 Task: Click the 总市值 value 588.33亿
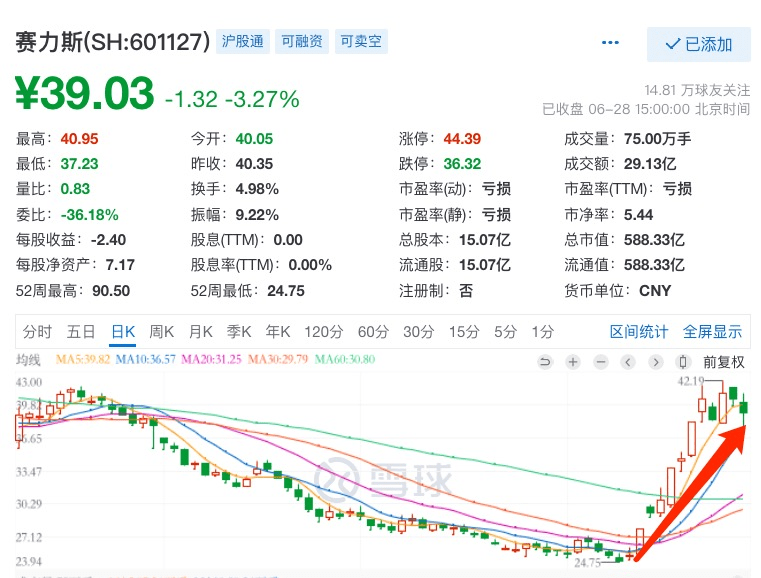click(654, 240)
